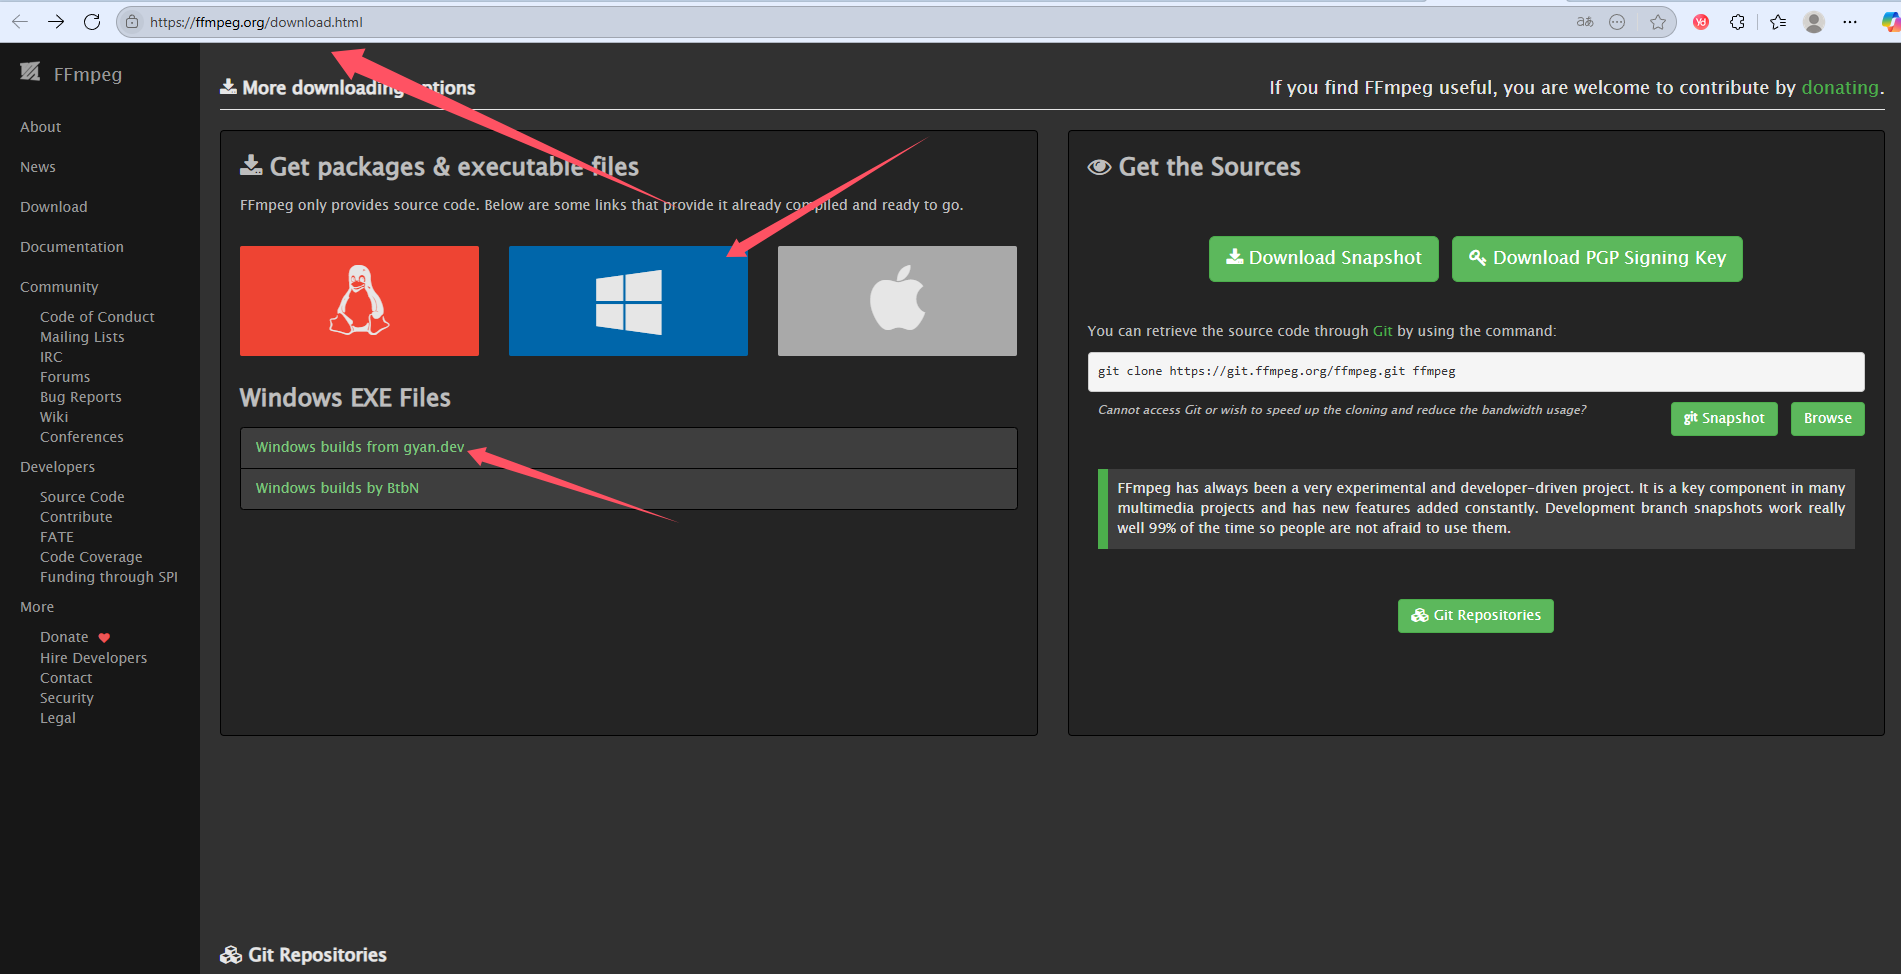
Task: Go back to the previous page
Action: coord(20,22)
